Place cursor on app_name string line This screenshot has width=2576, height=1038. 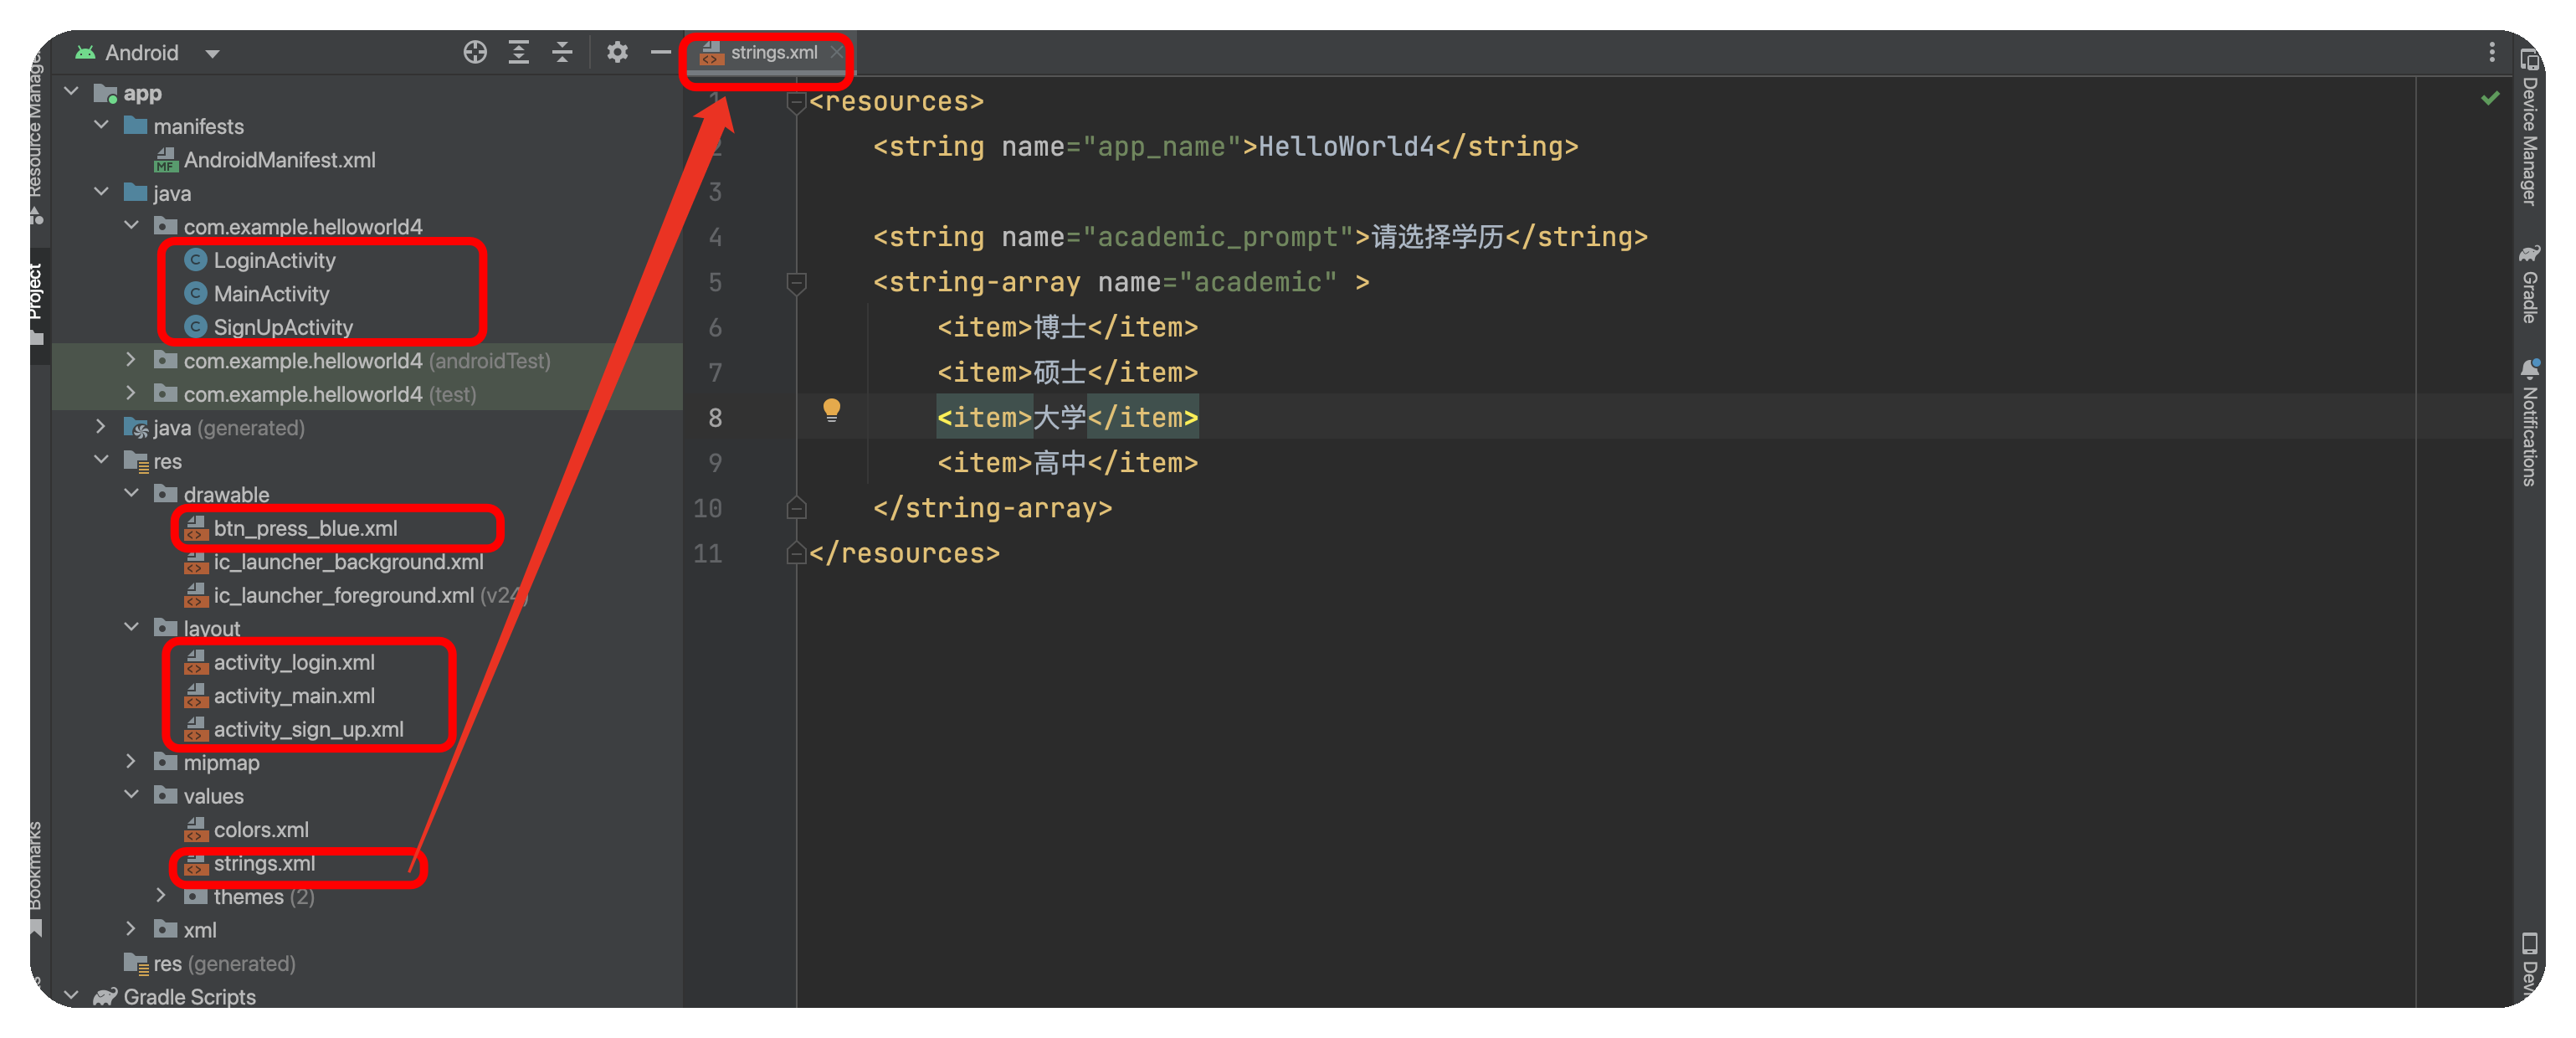[1225, 147]
